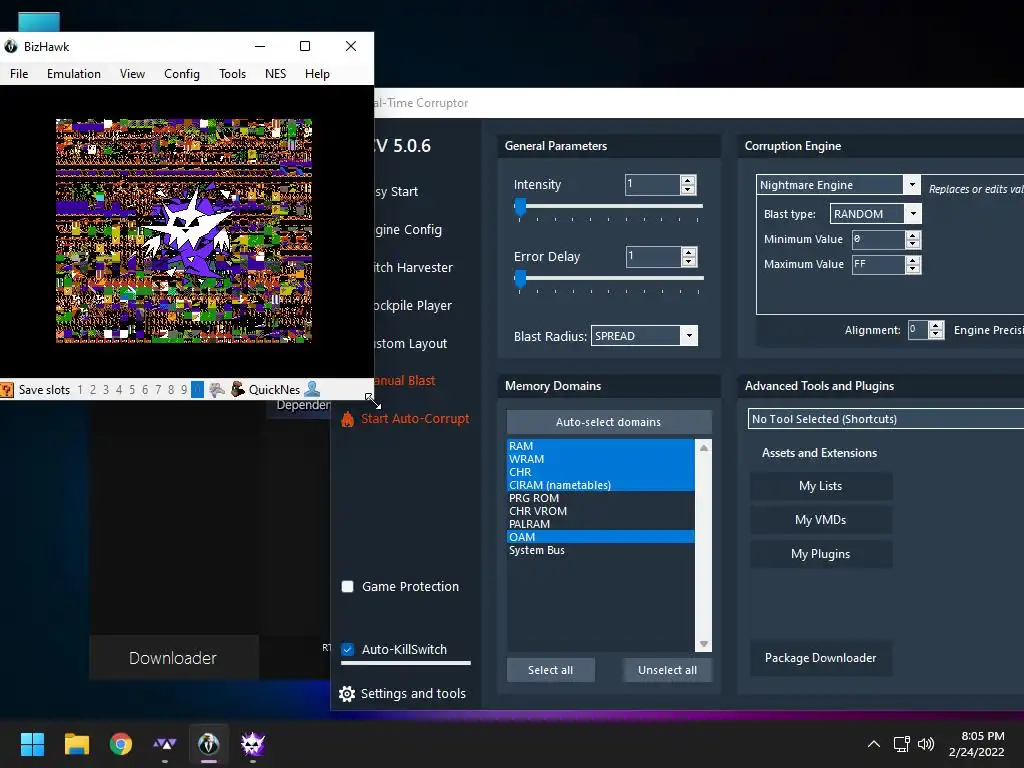The height and width of the screenshot is (768, 1024).
Task: Click Auto-select domains button
Action: click(x=609, y=422)
